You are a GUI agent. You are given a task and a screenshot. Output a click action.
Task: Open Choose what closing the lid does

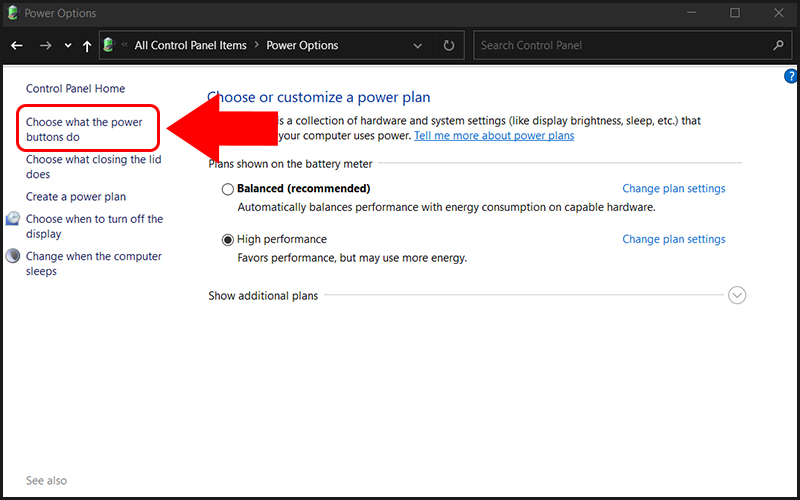pyautogui.click(x=93, y=167)
